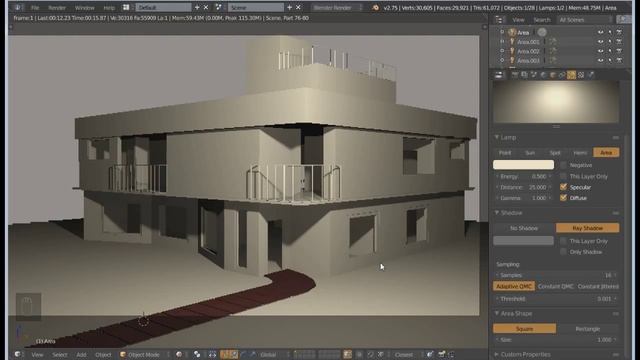Click the scene browse icon
640x360 pixels.
[219, 7]
